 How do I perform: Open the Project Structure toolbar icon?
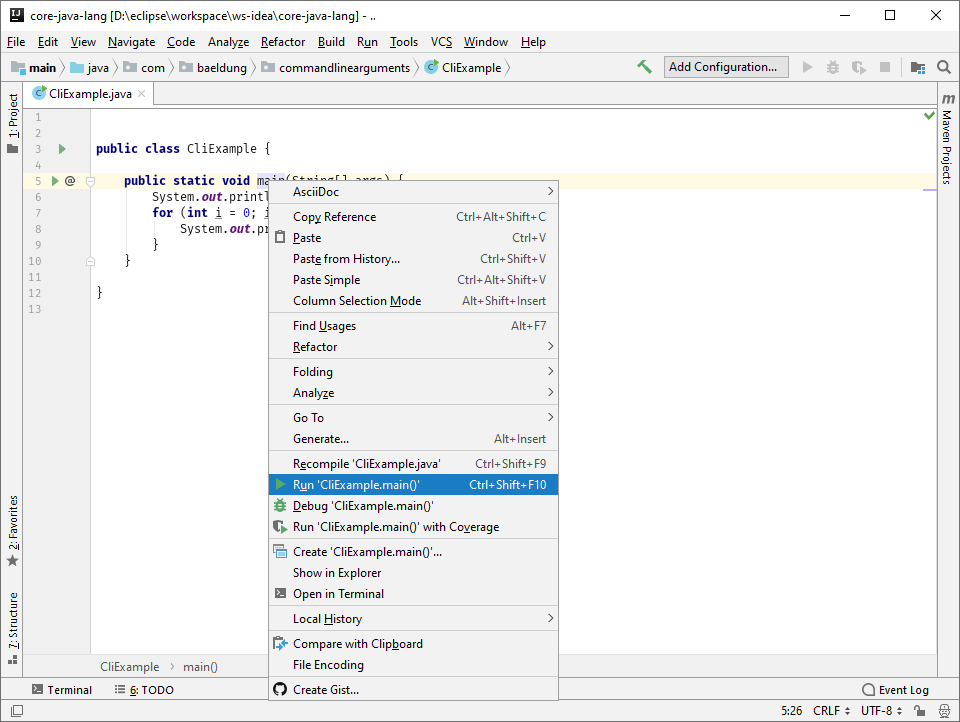tap(918, 67)
